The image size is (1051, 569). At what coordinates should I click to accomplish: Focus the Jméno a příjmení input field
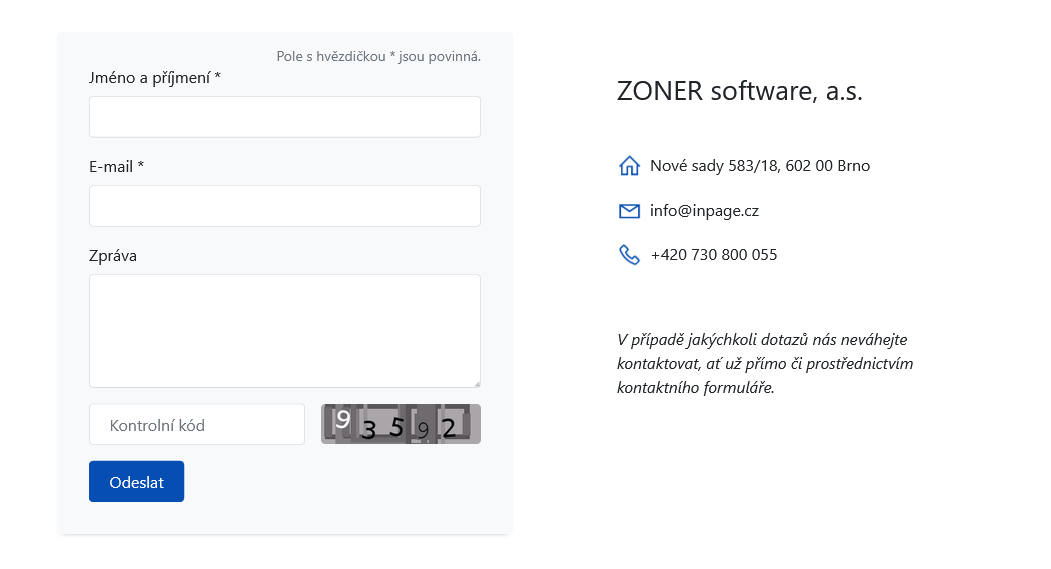(x=285, y=117)
